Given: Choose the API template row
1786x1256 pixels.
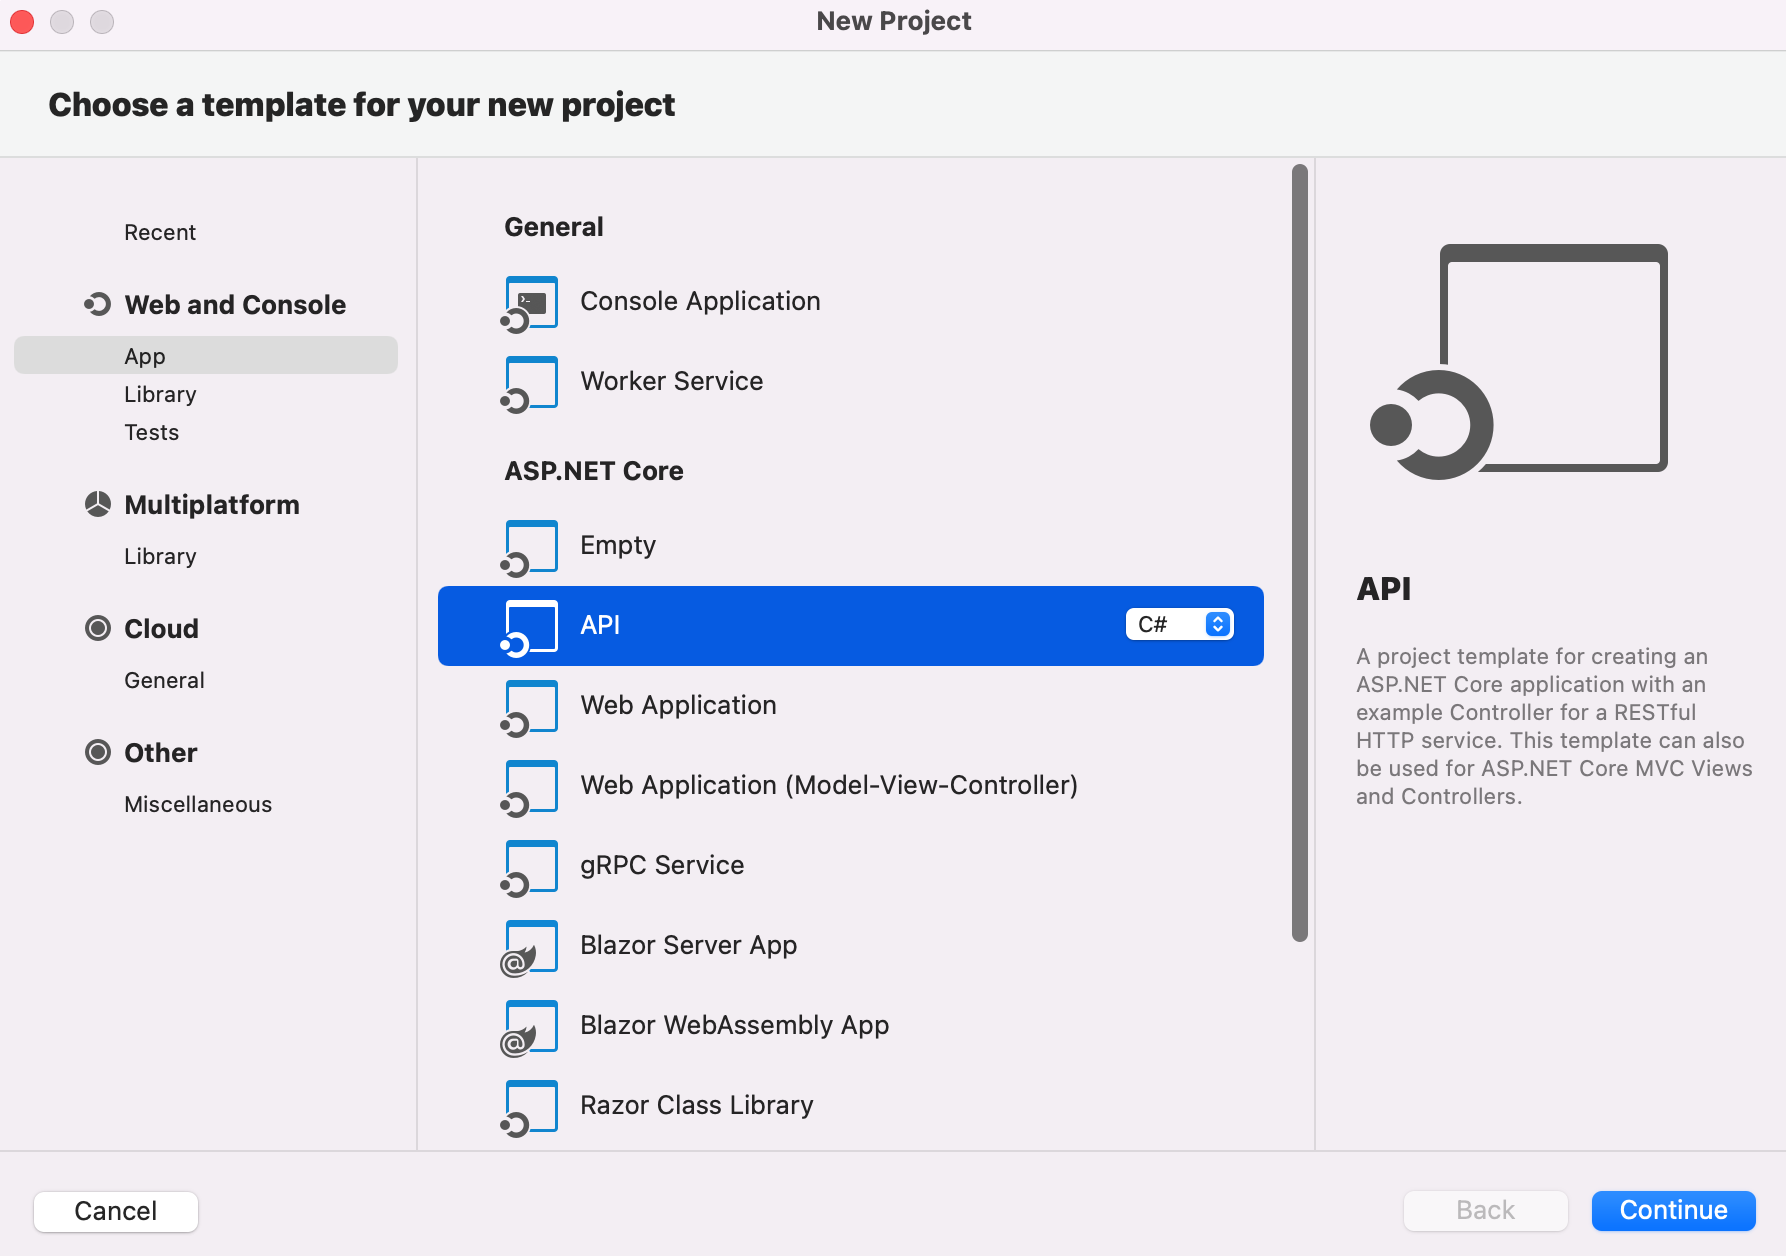Looking at the screenshot, I should [851, 626].
